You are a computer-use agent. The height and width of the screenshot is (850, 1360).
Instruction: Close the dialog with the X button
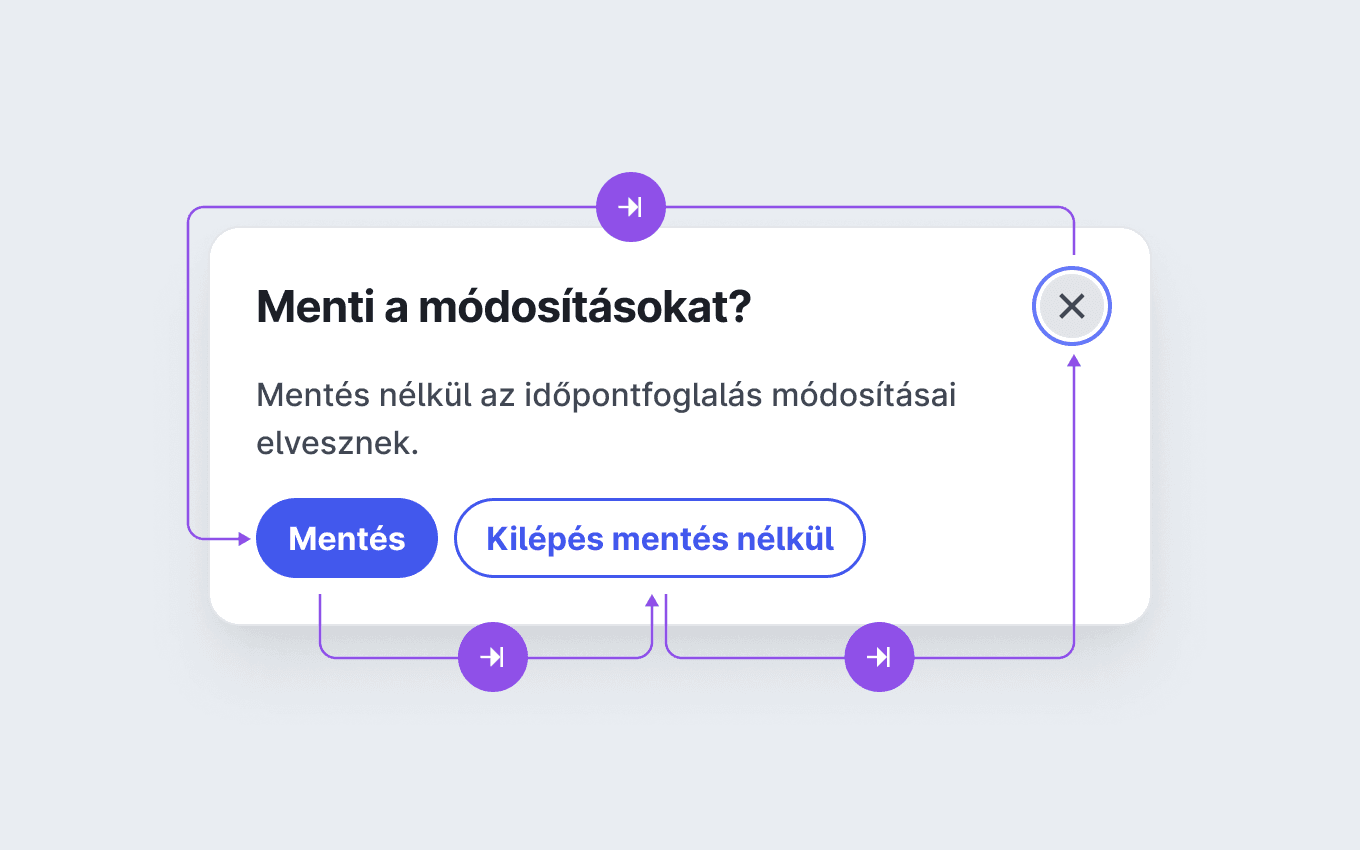[1072, 306]
